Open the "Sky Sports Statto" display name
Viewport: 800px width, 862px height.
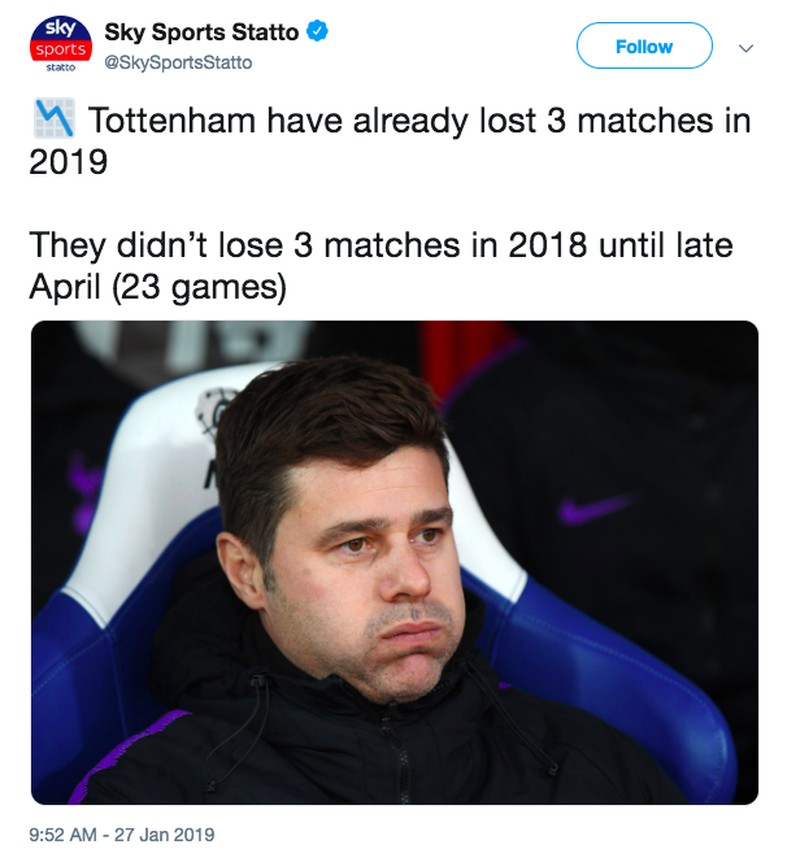tap(201, 33)
